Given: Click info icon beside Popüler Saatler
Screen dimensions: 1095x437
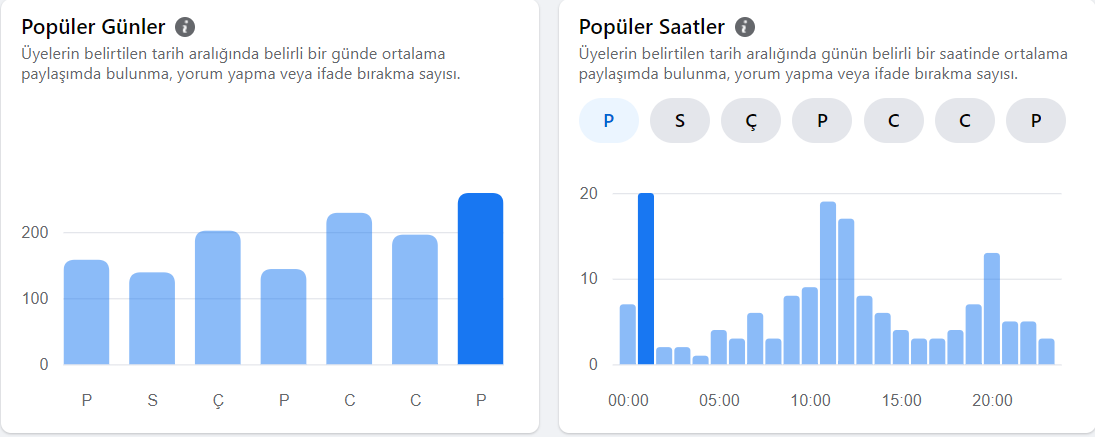Looking at the screenshot, I should pyautogui.click(x=746, y=27).
